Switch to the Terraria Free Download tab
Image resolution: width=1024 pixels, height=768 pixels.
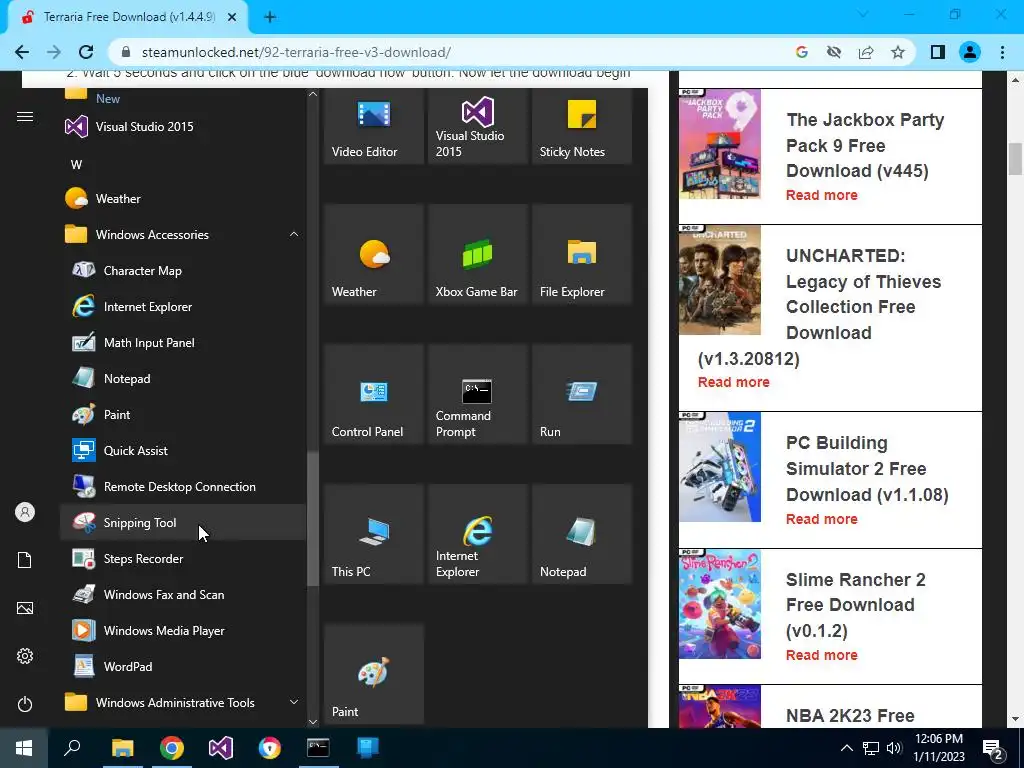pos(129,17)
